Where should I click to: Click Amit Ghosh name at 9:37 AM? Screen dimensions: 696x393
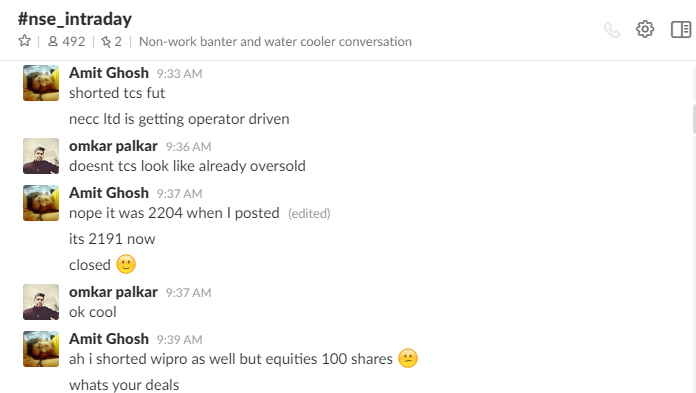click(109, 193)
